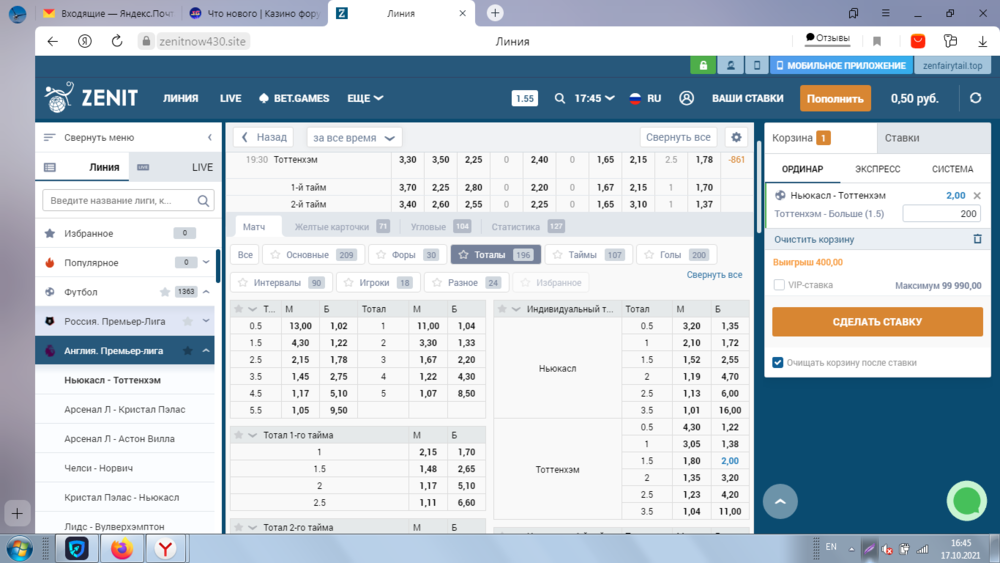Click odds 2,00 for Тоттенхэм over 1.5
Screen dimensions: 1000x563
(730, 461)
